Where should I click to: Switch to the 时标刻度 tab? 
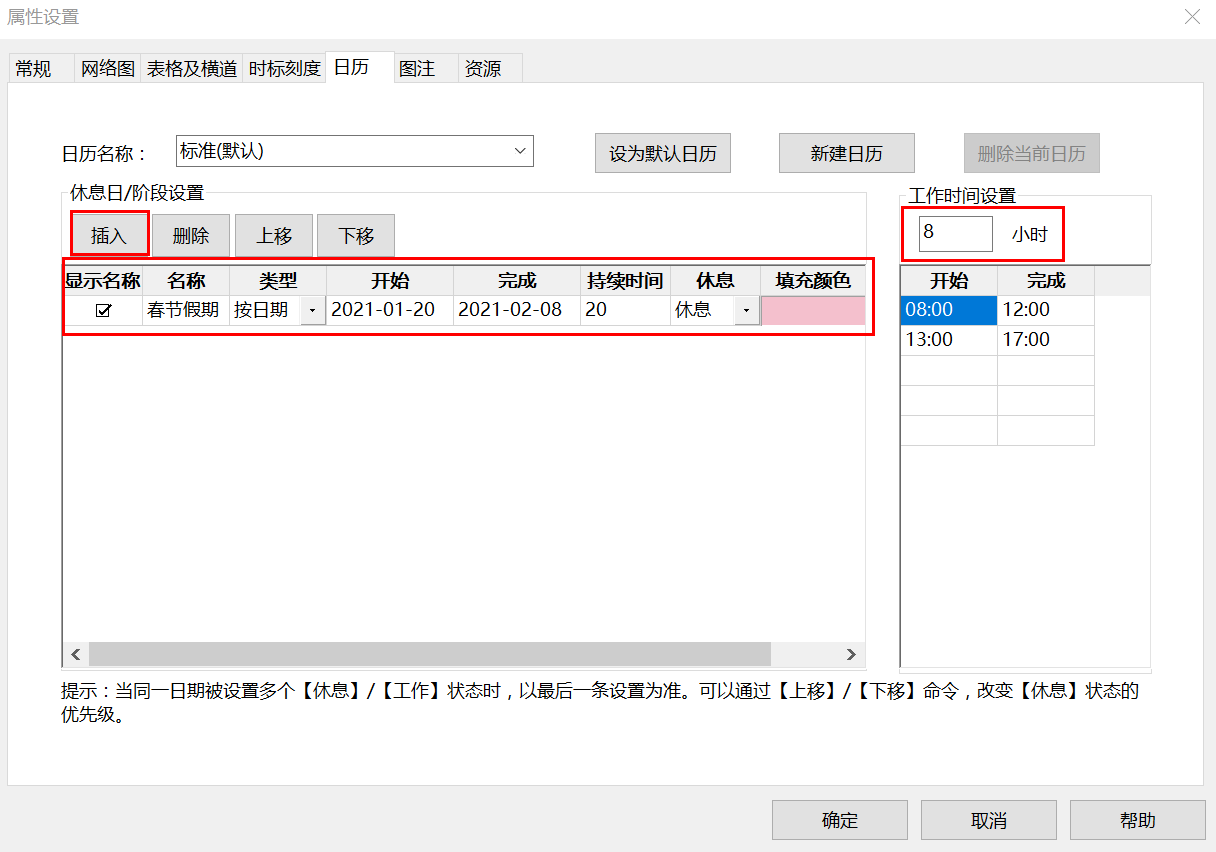(x=283, y=67)
